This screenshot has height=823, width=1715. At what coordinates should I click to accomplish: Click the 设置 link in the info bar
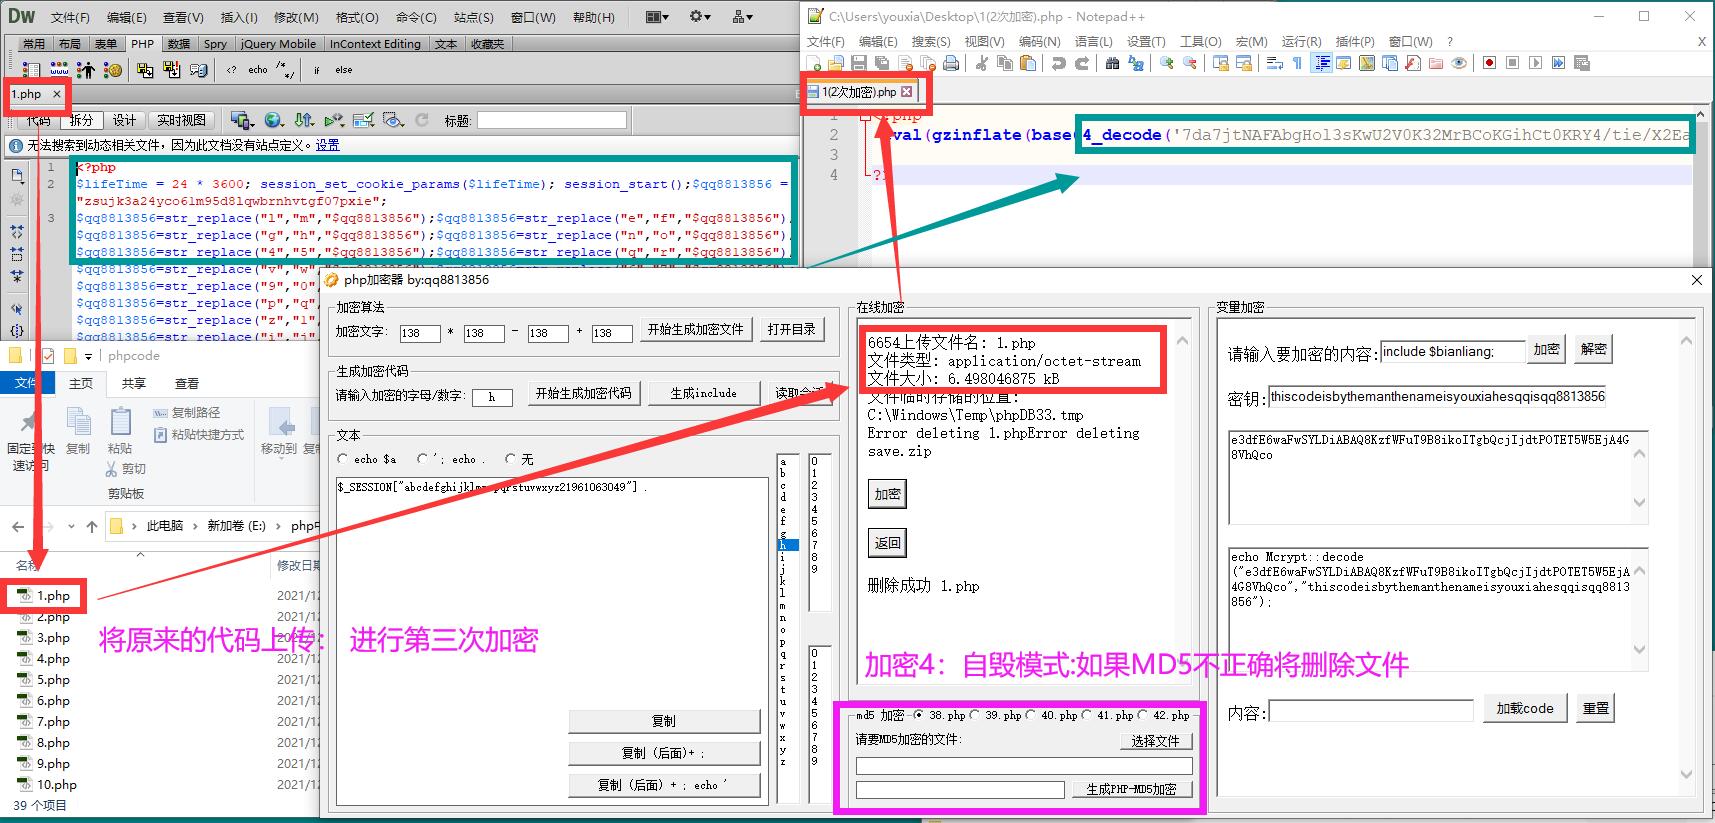(x=327, y=145)
